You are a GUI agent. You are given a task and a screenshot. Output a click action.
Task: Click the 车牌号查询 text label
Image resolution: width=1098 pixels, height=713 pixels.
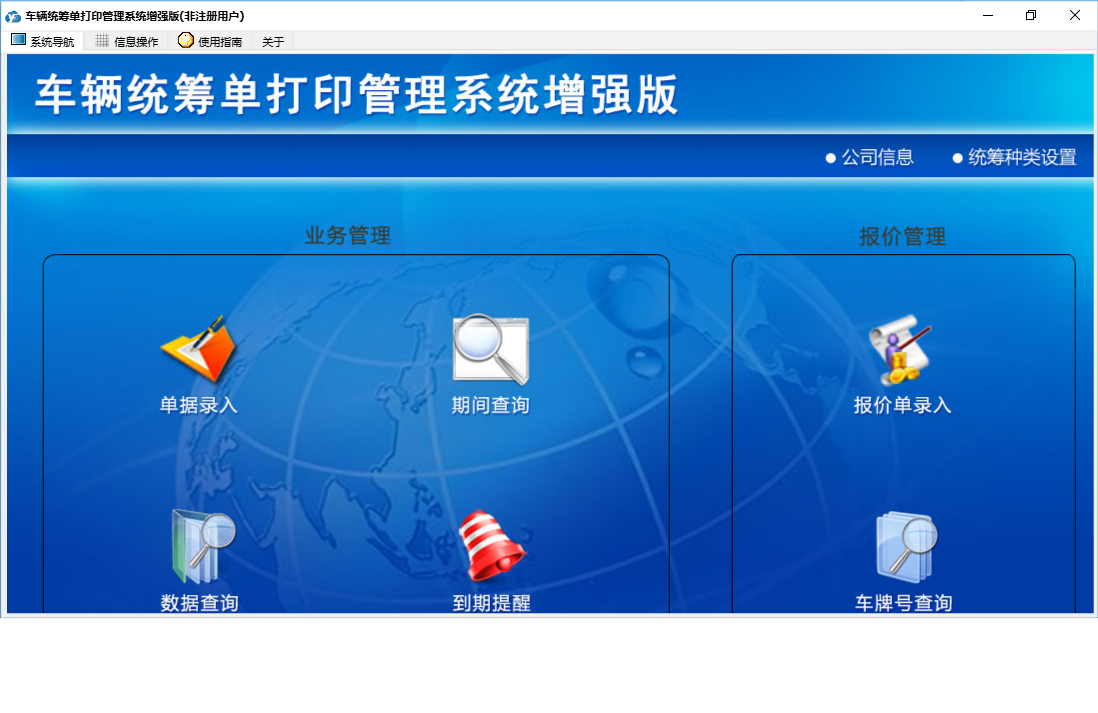click(903, 603)
